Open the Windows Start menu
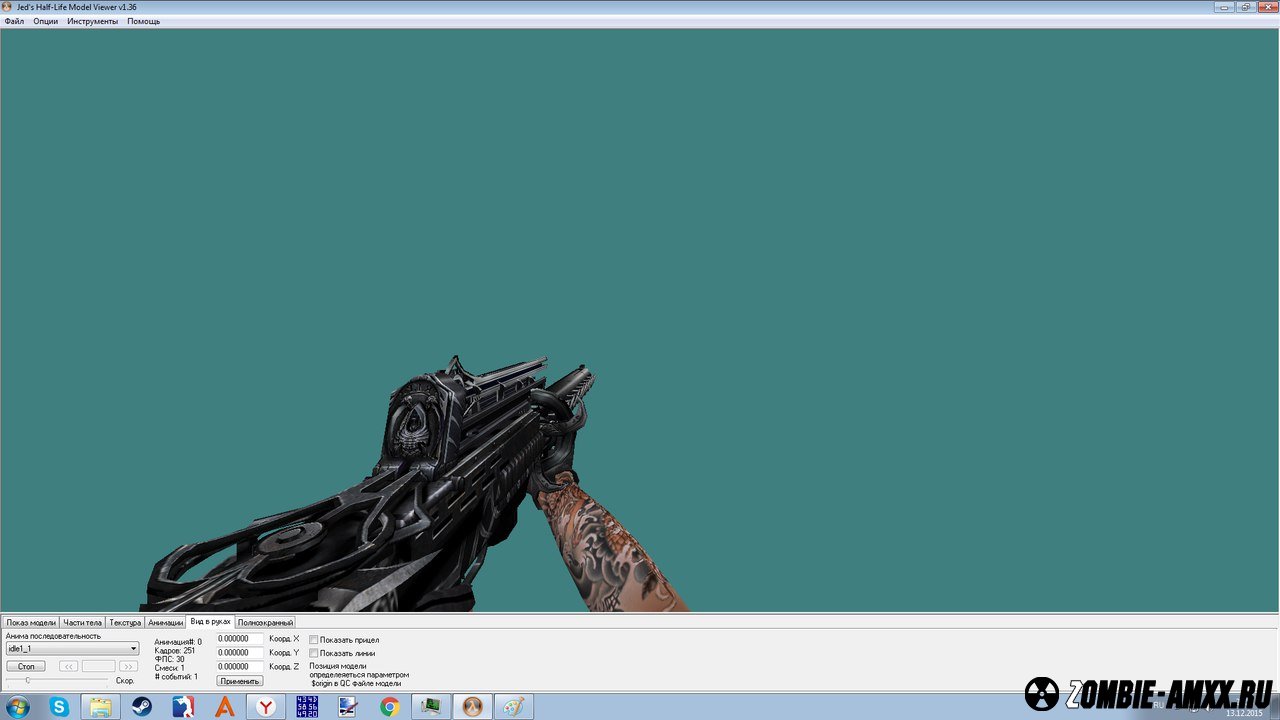 [x=18, y=707]
